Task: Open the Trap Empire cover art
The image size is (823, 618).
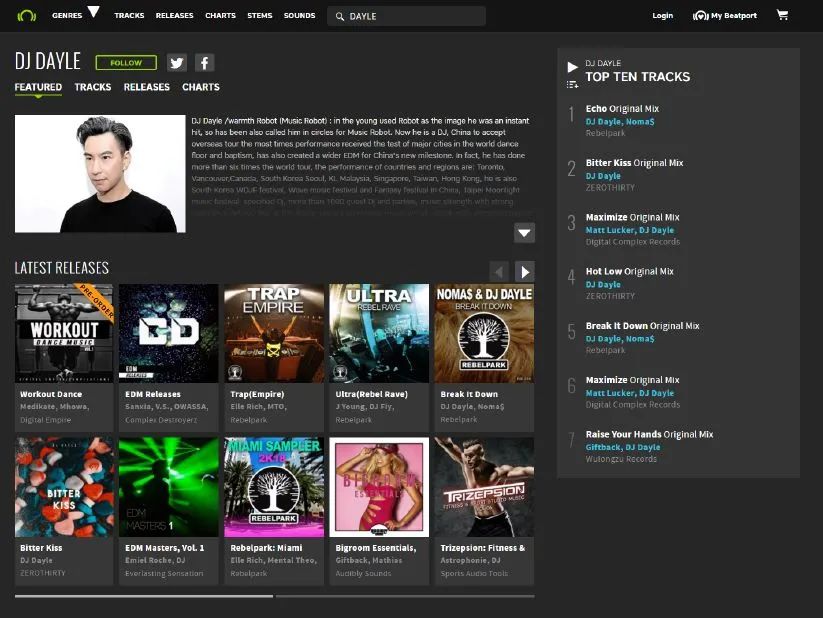Action: tap(274, 333)
